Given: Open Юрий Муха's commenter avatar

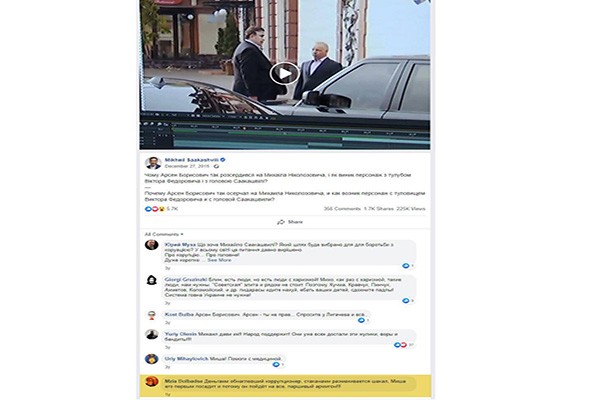Looking at the screenshot, I should 152,245.
